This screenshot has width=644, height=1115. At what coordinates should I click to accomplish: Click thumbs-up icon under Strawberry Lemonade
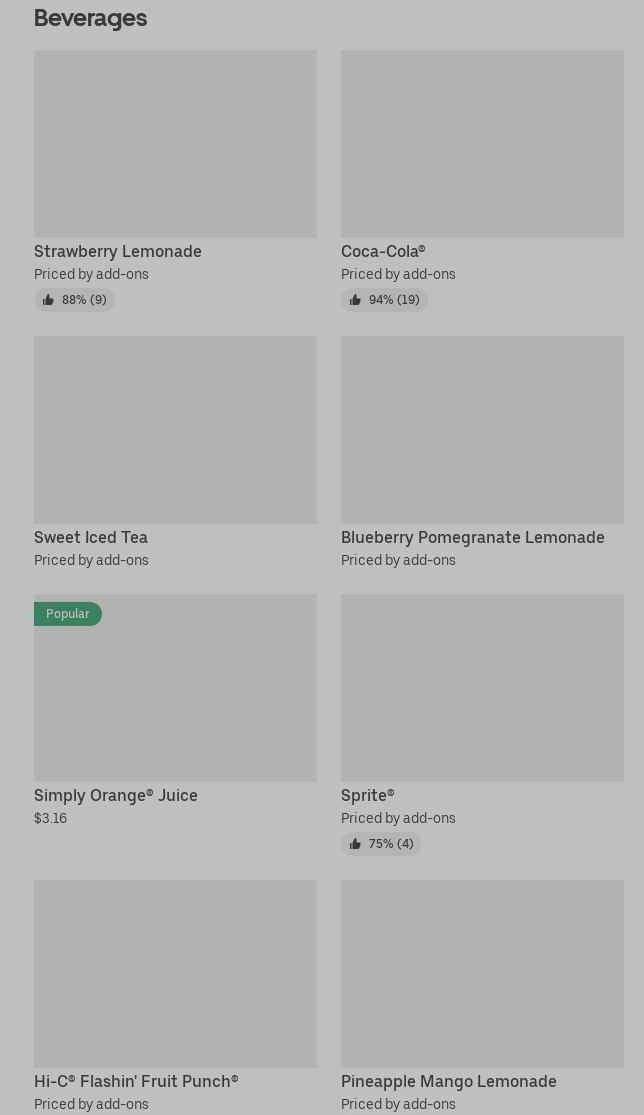click(48, 300)
